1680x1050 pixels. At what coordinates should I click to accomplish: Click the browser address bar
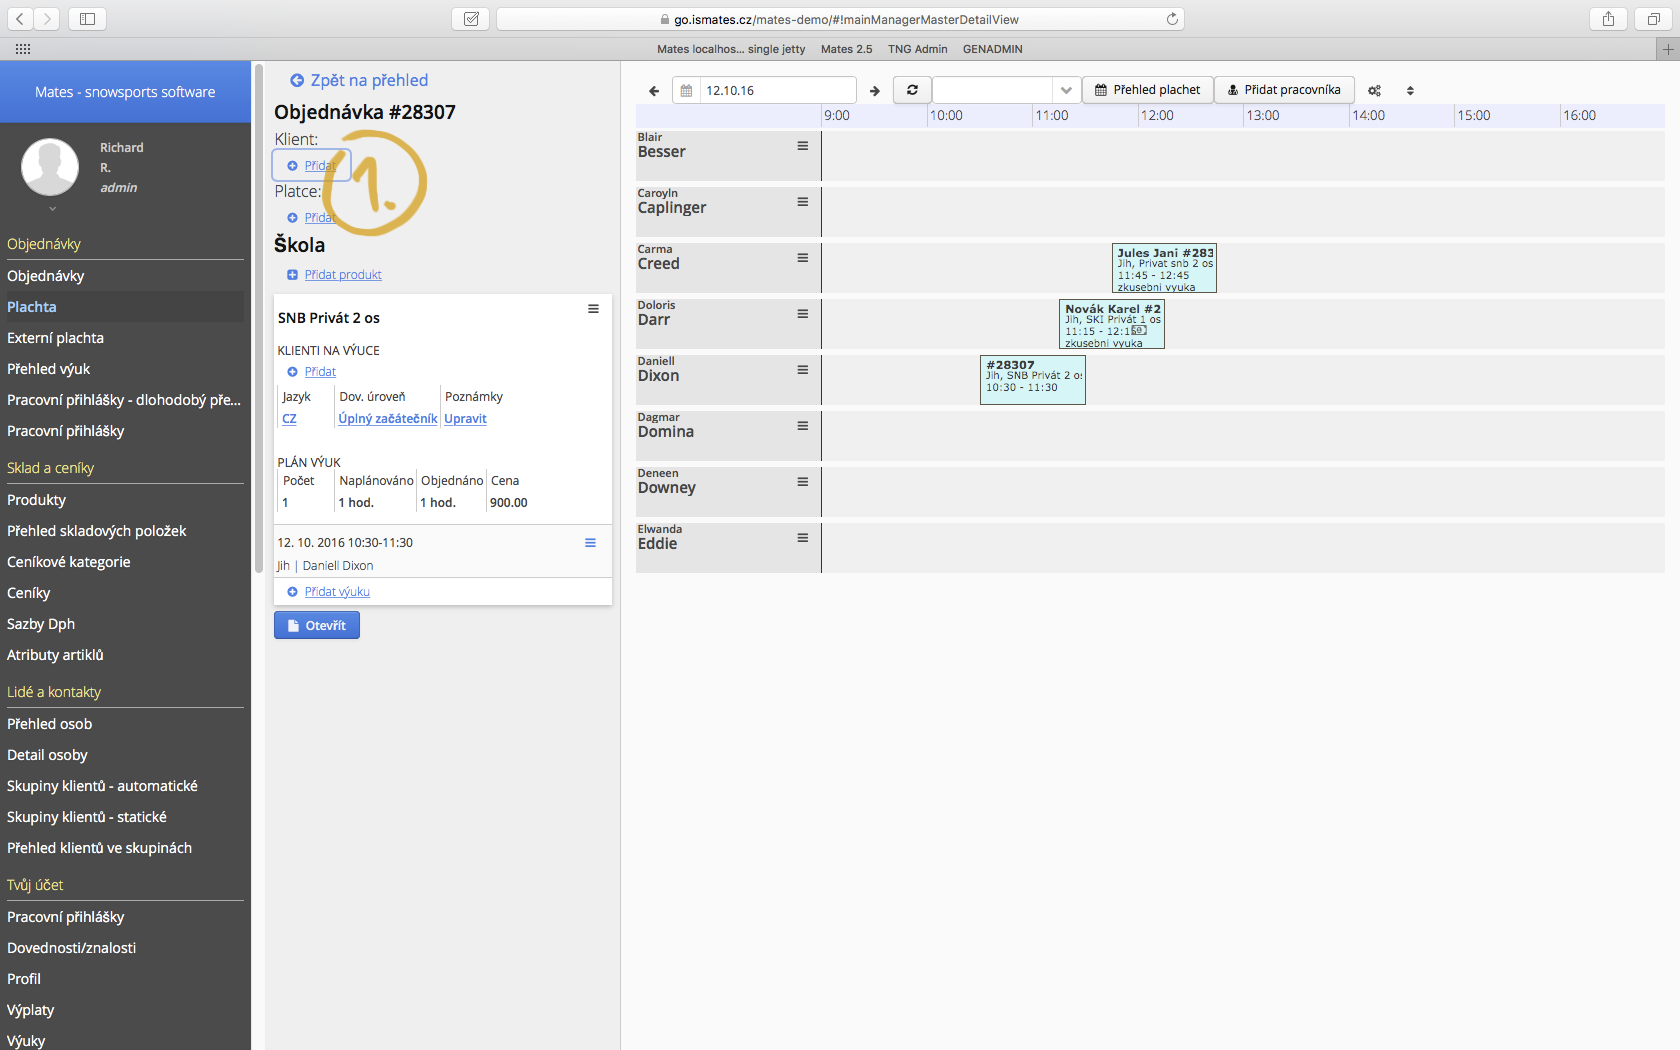tap(840, 19)
